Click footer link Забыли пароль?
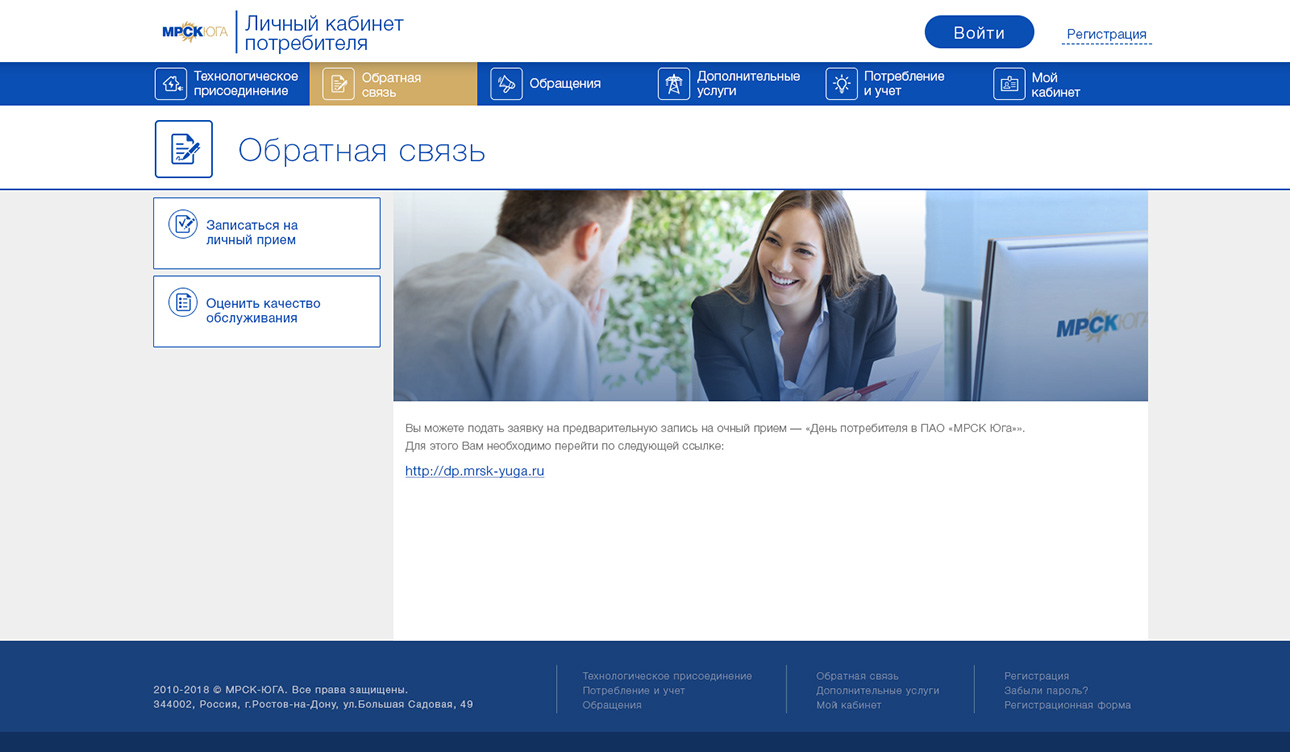1290x752 pixels. [x=1045, y=690]
